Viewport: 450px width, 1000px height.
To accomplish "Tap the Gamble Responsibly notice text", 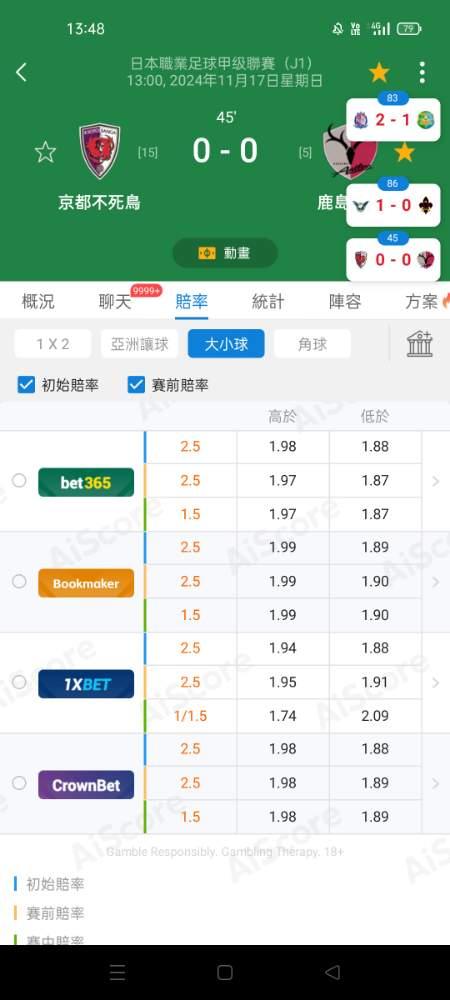I will point(225,852).
